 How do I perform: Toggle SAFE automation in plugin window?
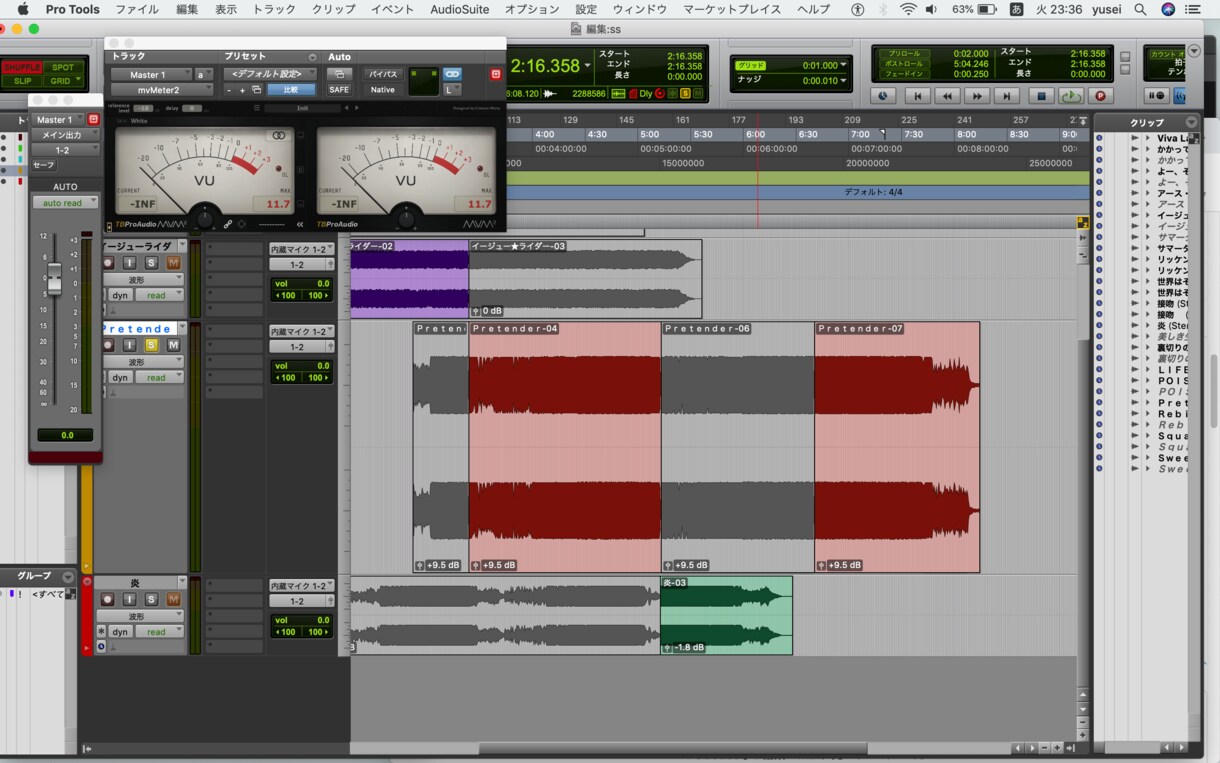[x=339, y=90]
